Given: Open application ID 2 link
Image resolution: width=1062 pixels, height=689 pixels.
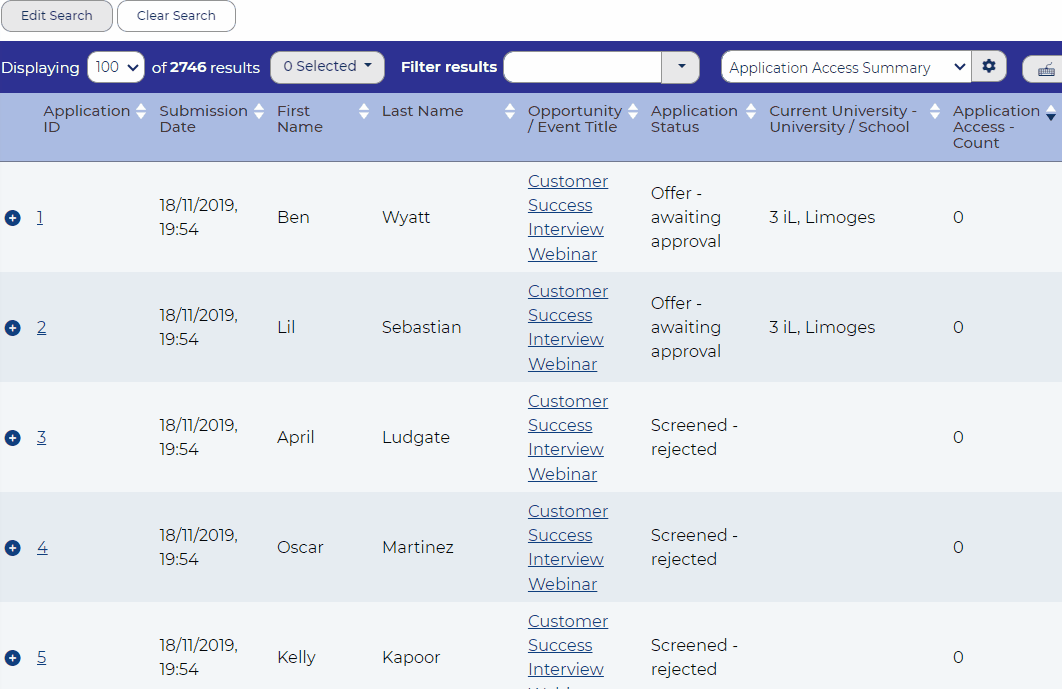Looking at the screenshot, I should tap(41, 327).
